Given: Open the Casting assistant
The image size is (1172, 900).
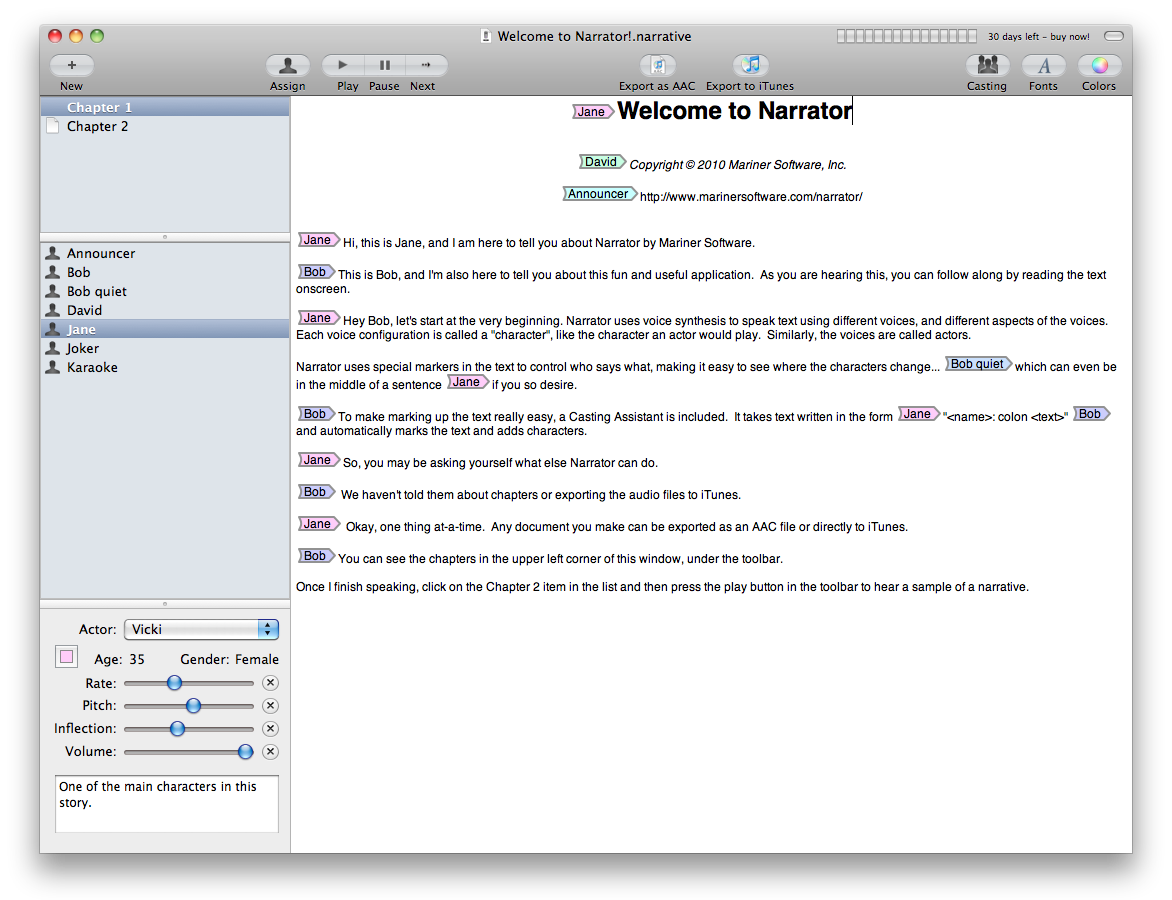Looking at the screenshot, I should click(x=987, y=66).
